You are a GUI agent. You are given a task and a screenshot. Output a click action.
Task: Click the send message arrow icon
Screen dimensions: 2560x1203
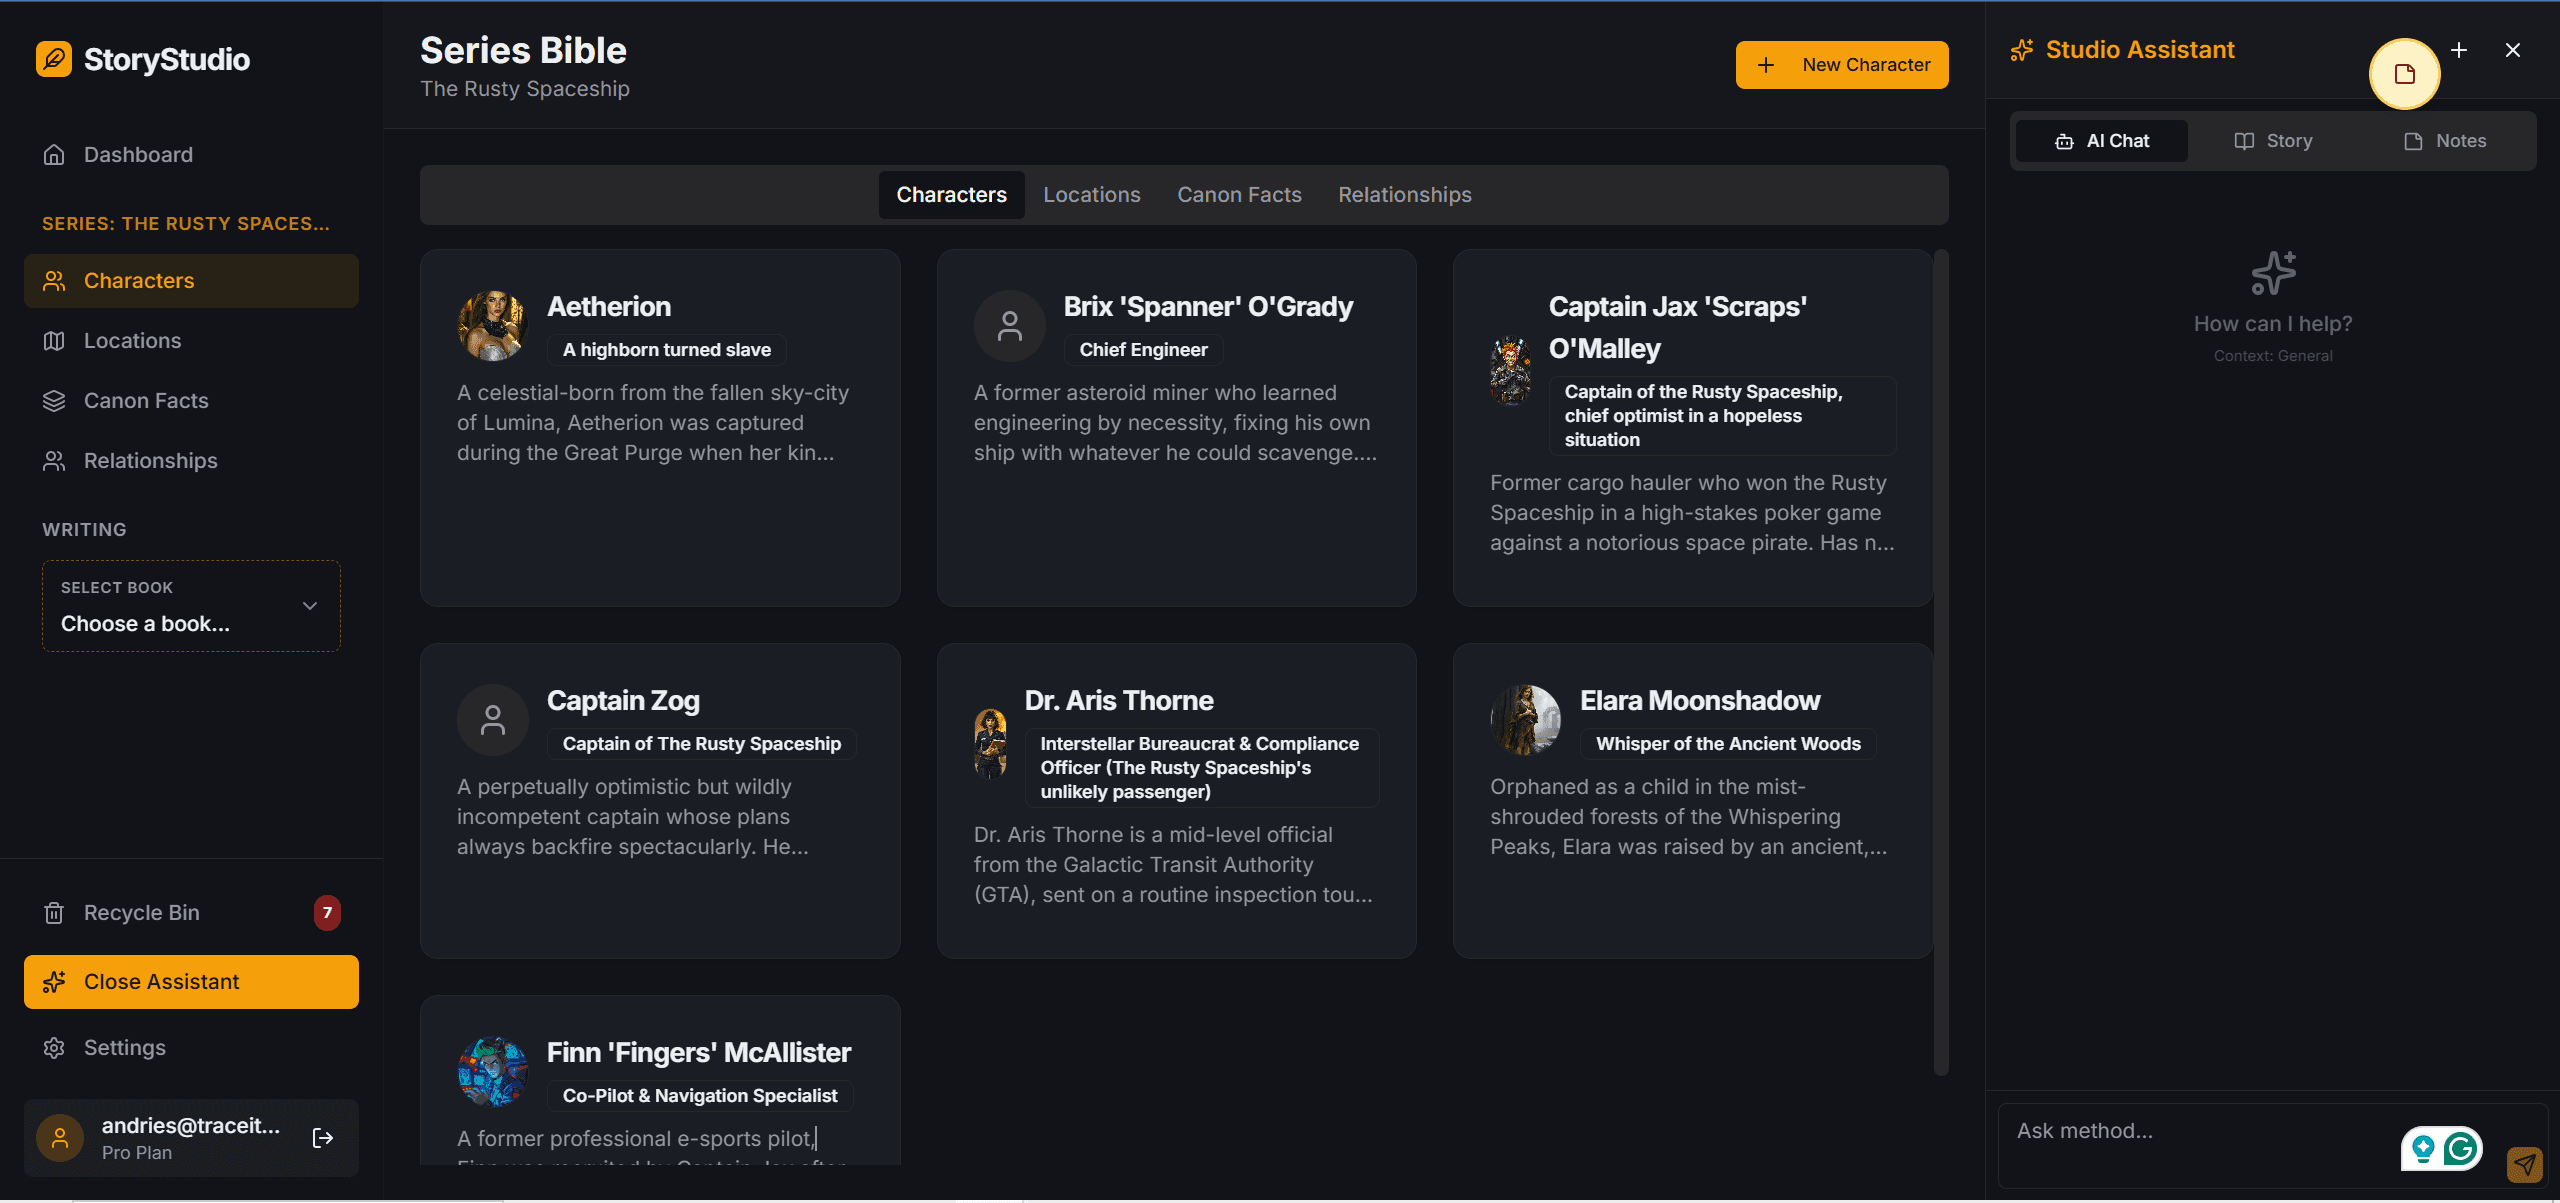[x=2524, y=1164]
